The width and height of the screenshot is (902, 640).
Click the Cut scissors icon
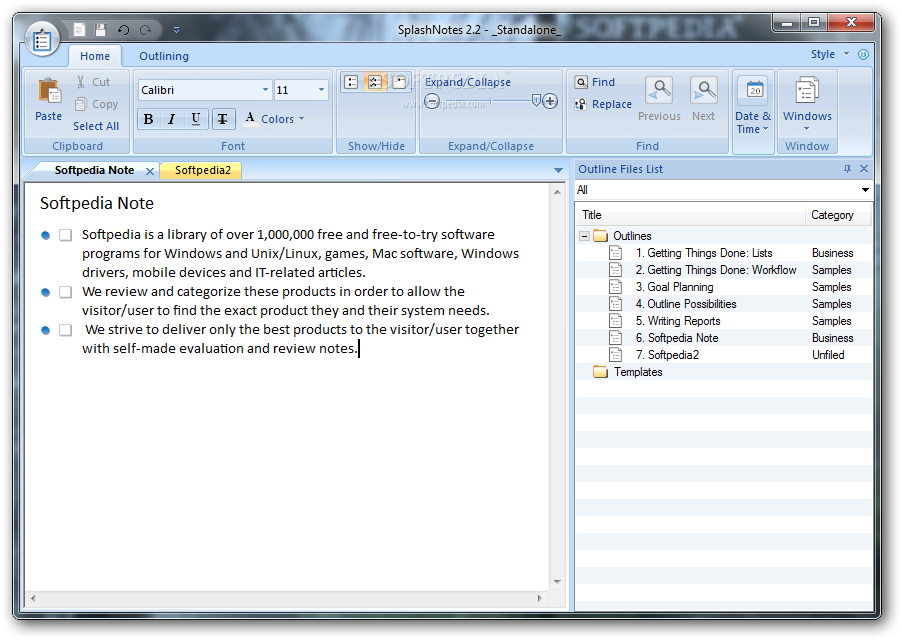click(81, 82)
